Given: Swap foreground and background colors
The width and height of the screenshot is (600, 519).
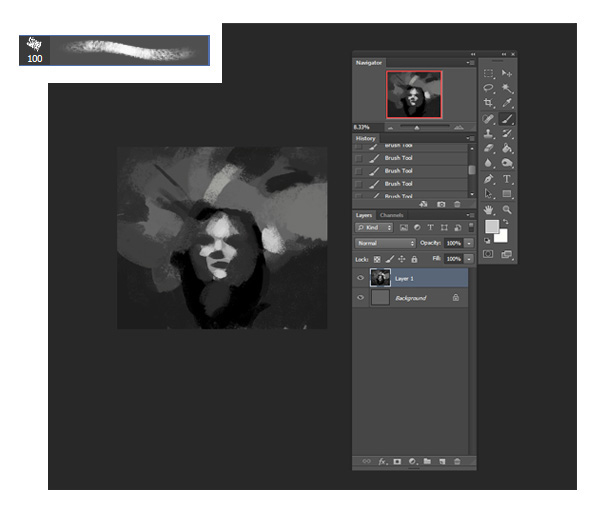Looking at the screenshot, I should 506,222.
